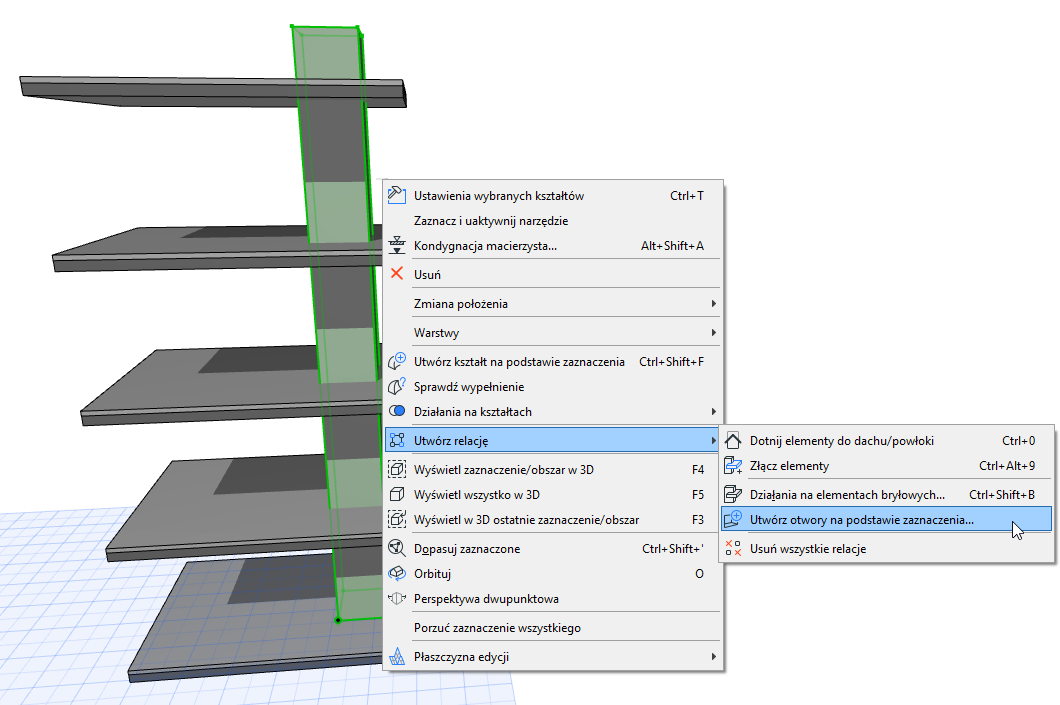This screenshot has height=705, width=1060.
Task: Choose Złącz elementy in submenu
Action: click(x=886, y=466)
